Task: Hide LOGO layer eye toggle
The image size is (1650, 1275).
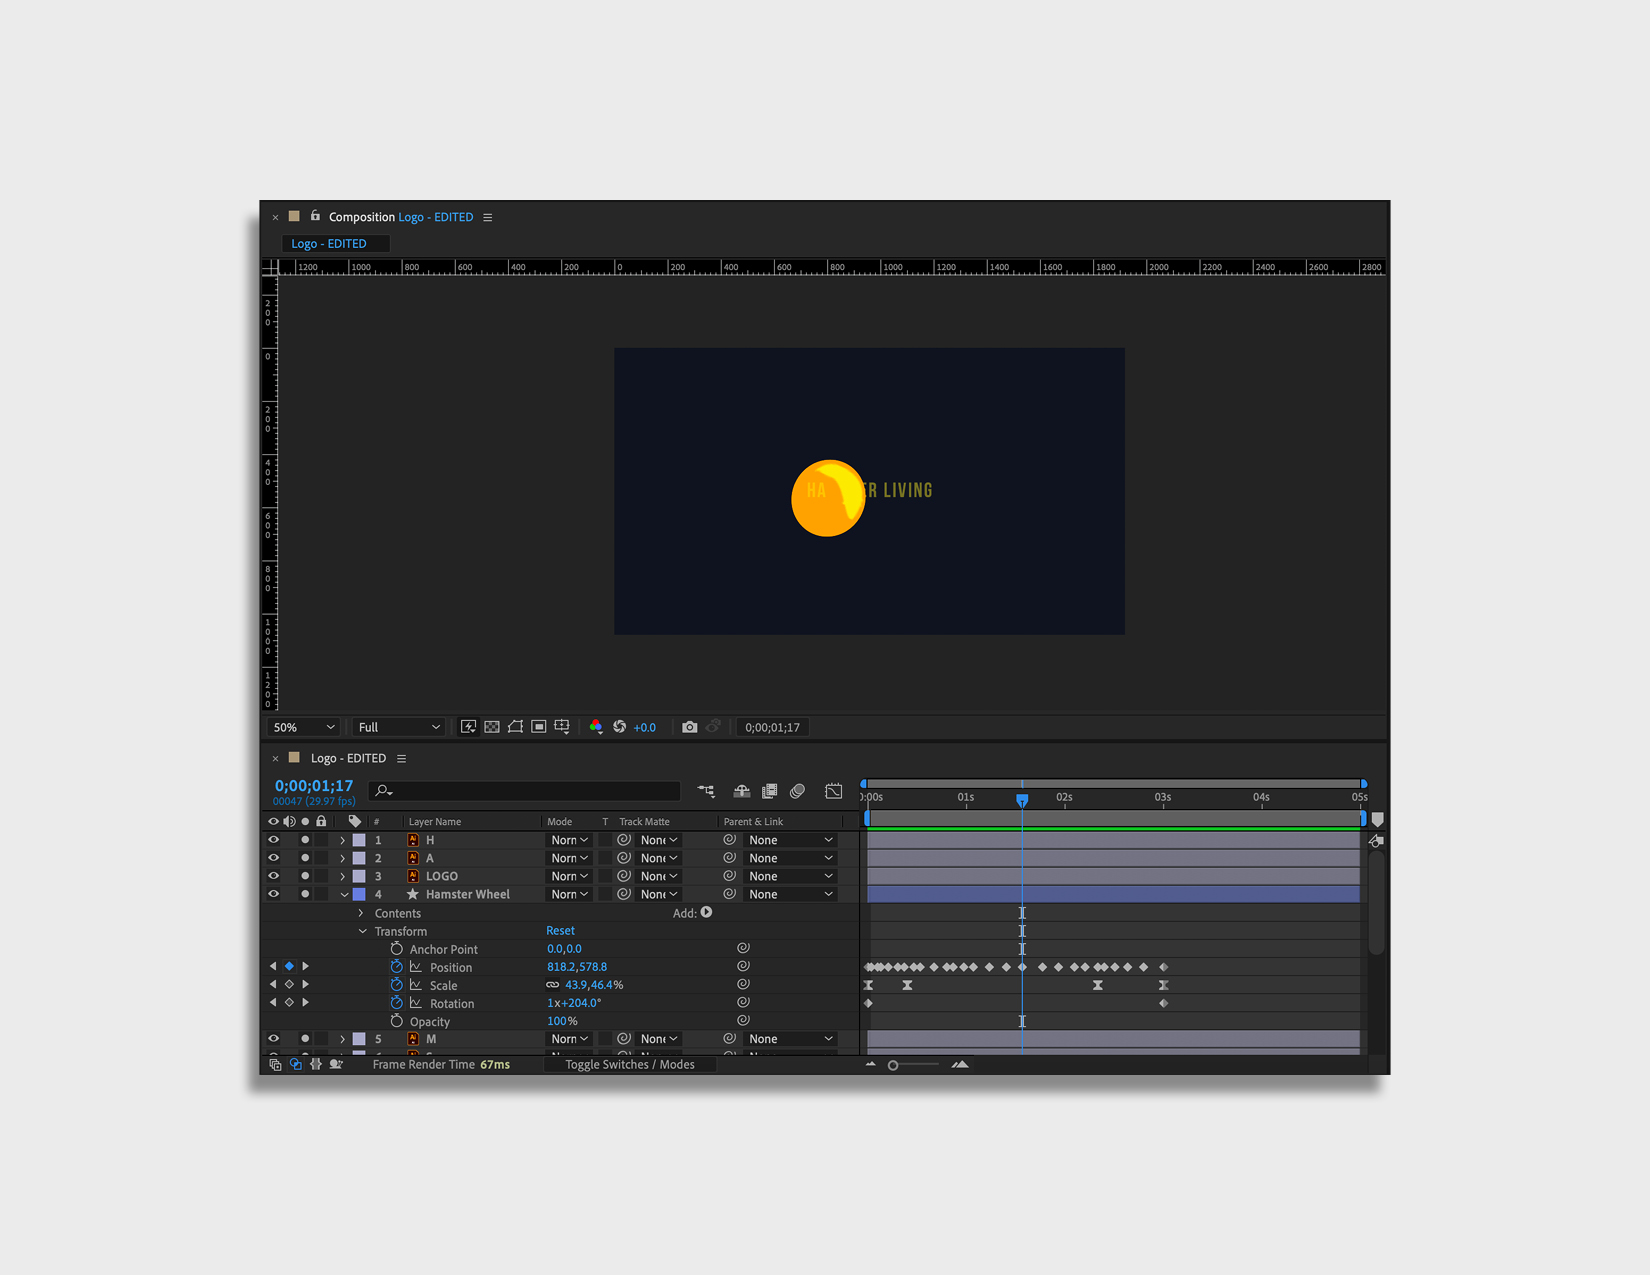Action: pyautogui.click(x=273, y=876)
